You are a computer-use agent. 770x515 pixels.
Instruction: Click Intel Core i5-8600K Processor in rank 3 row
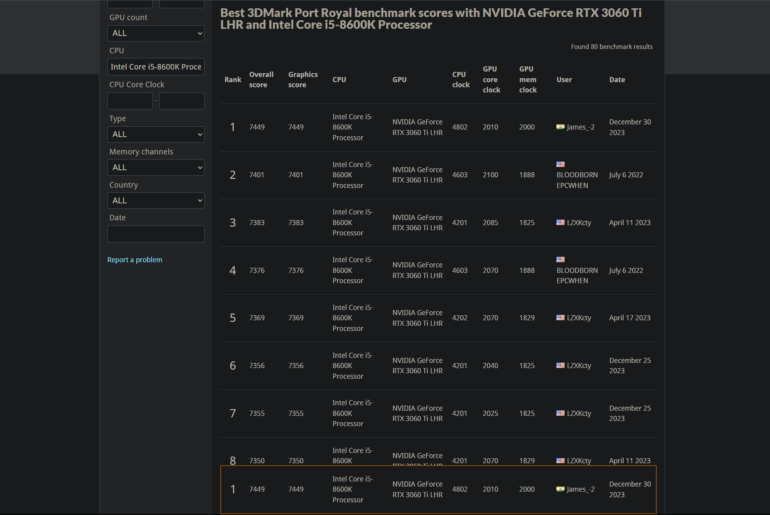(353, 223)
